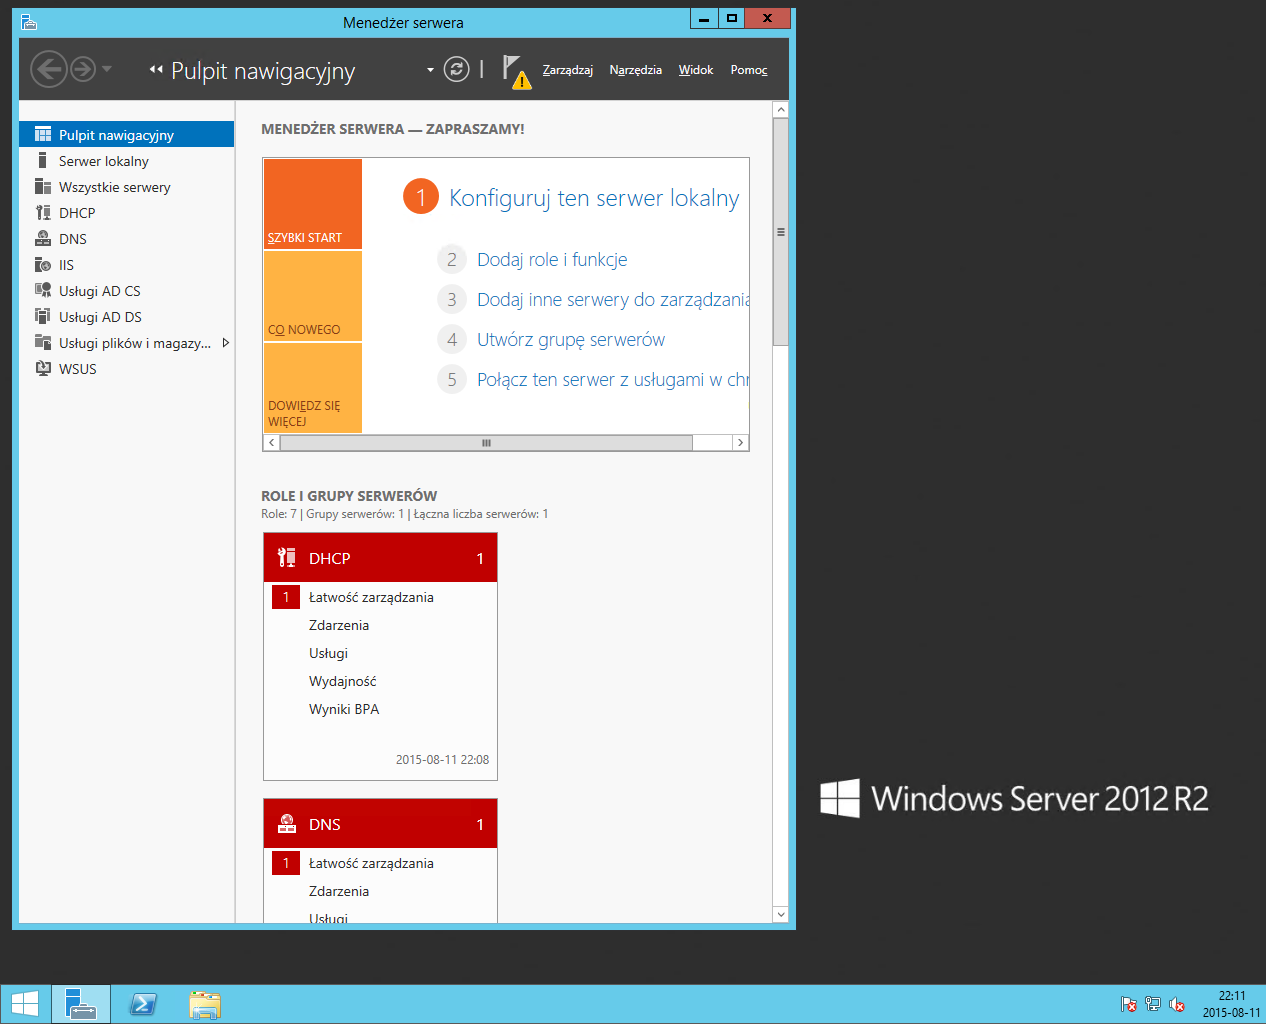This screenshot has width=1266, height=1024.
Task: Open DHCP in the left sidebar
Action: pyautogui.click(x=77, y=213)
